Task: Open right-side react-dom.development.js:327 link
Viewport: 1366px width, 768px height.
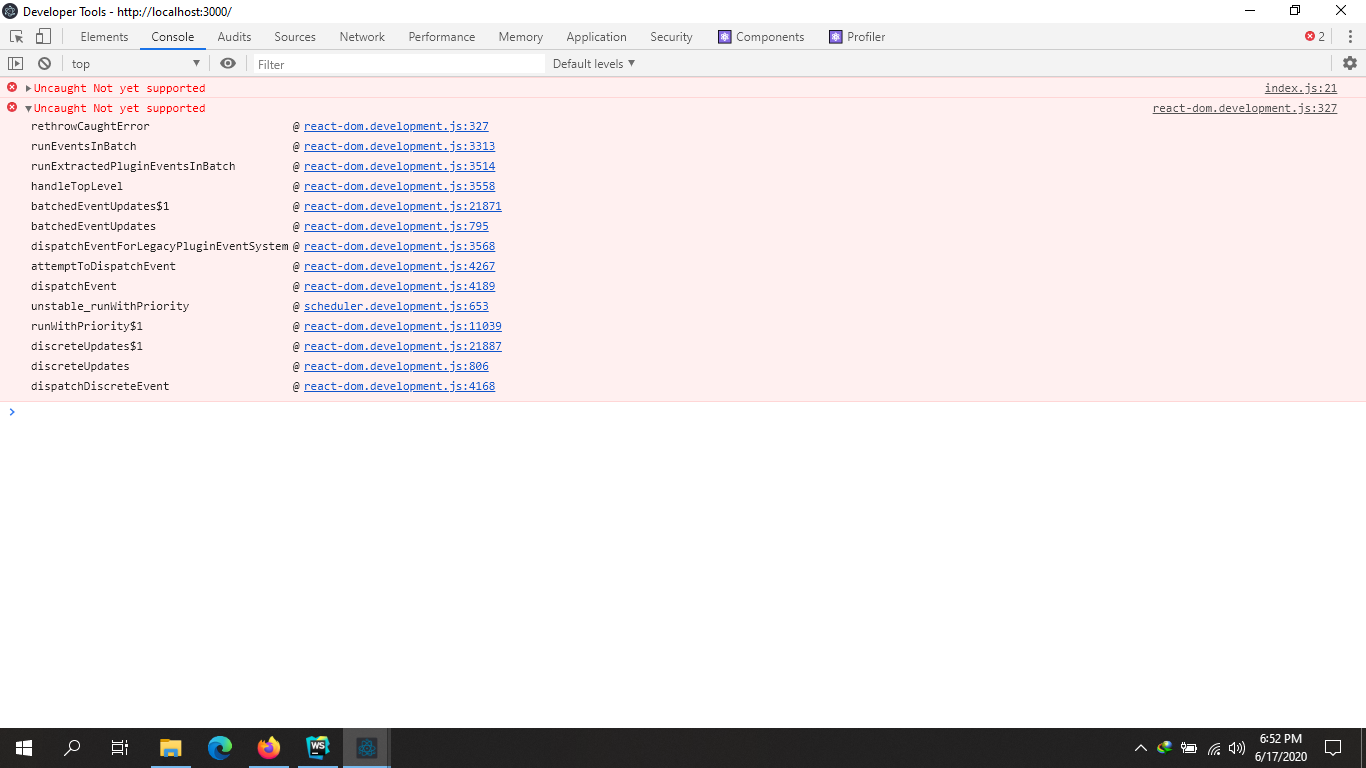Action: 1245,108
